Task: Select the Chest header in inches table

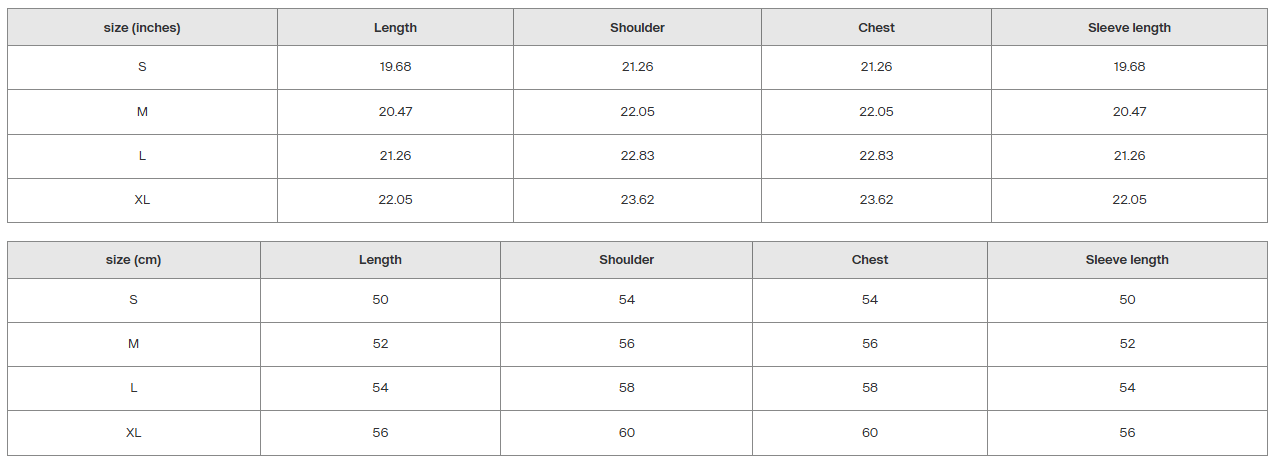Action: [x=876, y=28]
